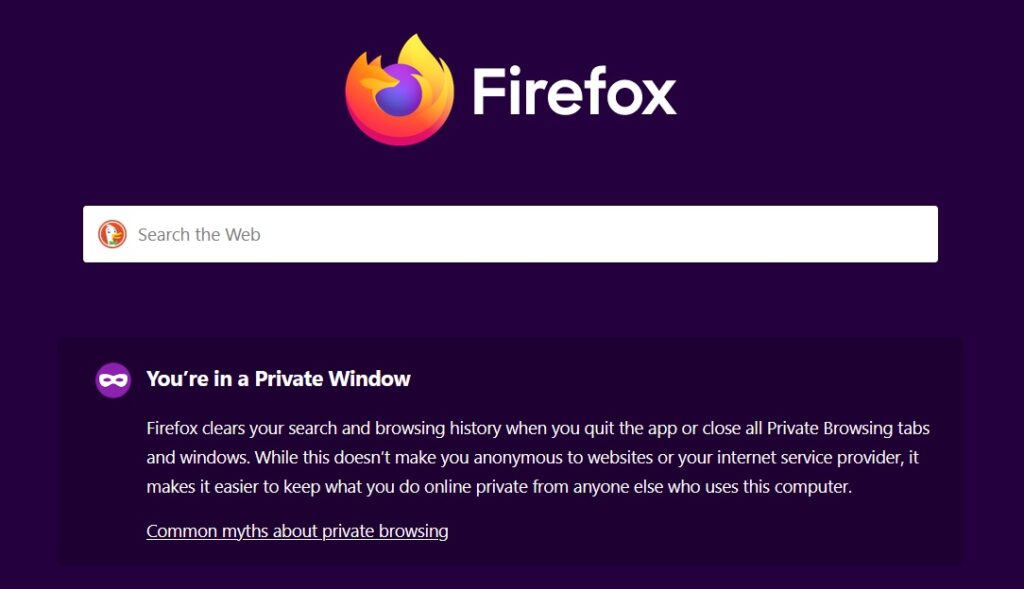1024x589 pixels.
Task: Focus the Search the Web field
Action: (x=510, y=234)
